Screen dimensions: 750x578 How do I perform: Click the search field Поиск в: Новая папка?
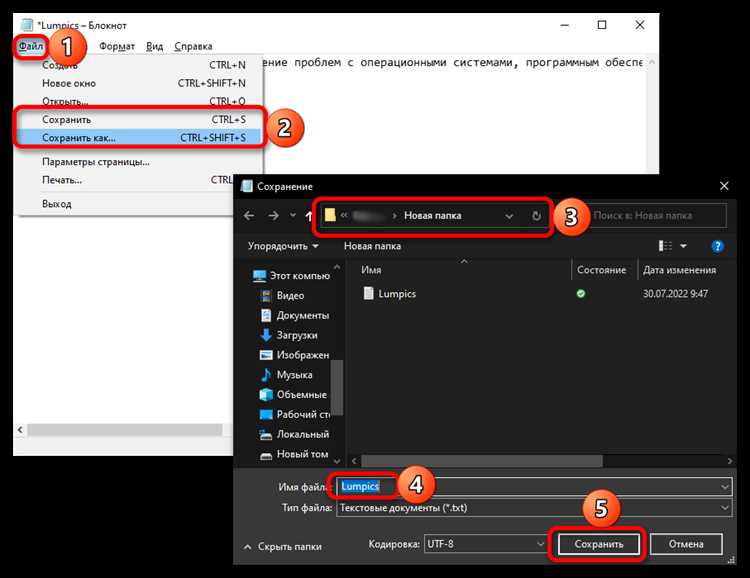tap(658, 216)
